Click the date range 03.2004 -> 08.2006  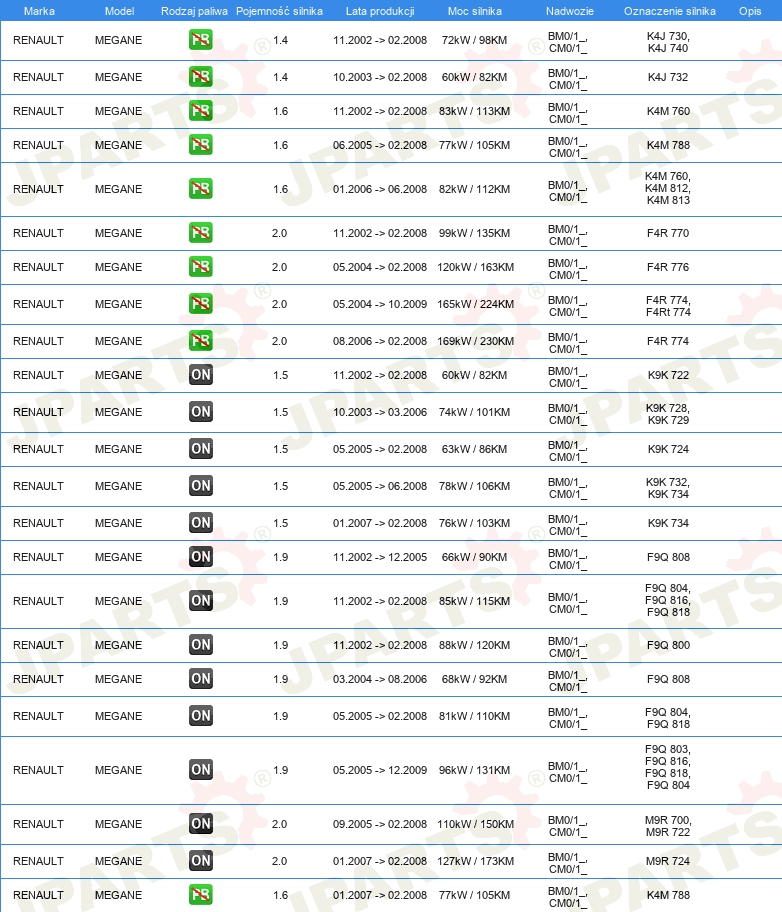click(380, 679)
